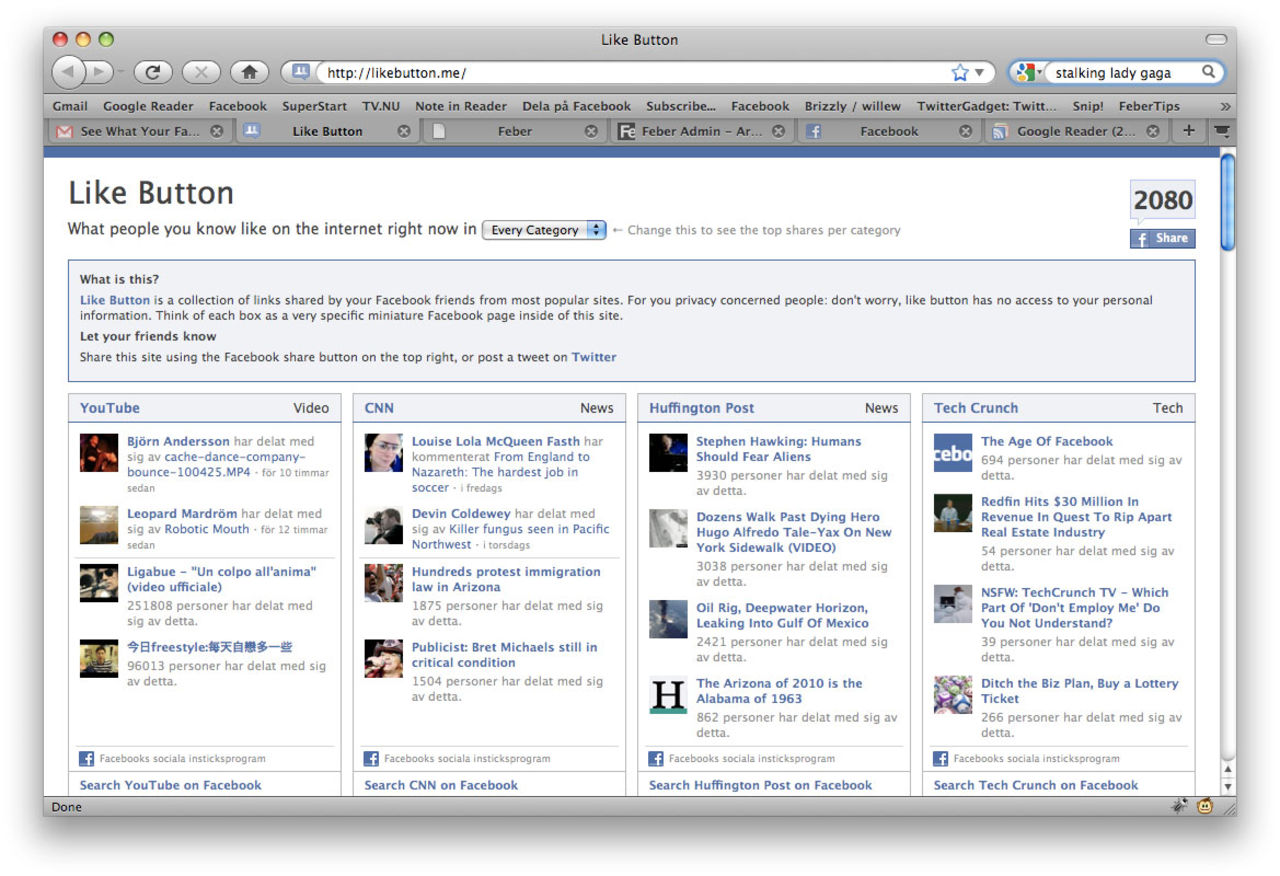
Task: Reload the current page
Action: point(152,72)
